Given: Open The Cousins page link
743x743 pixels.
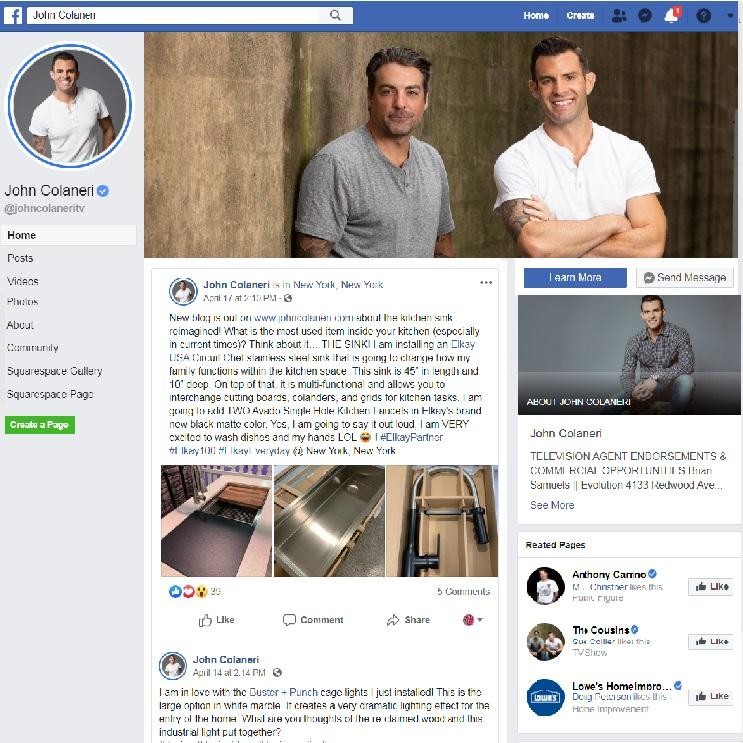Looking at the screenshot, I should click(600, 630).
